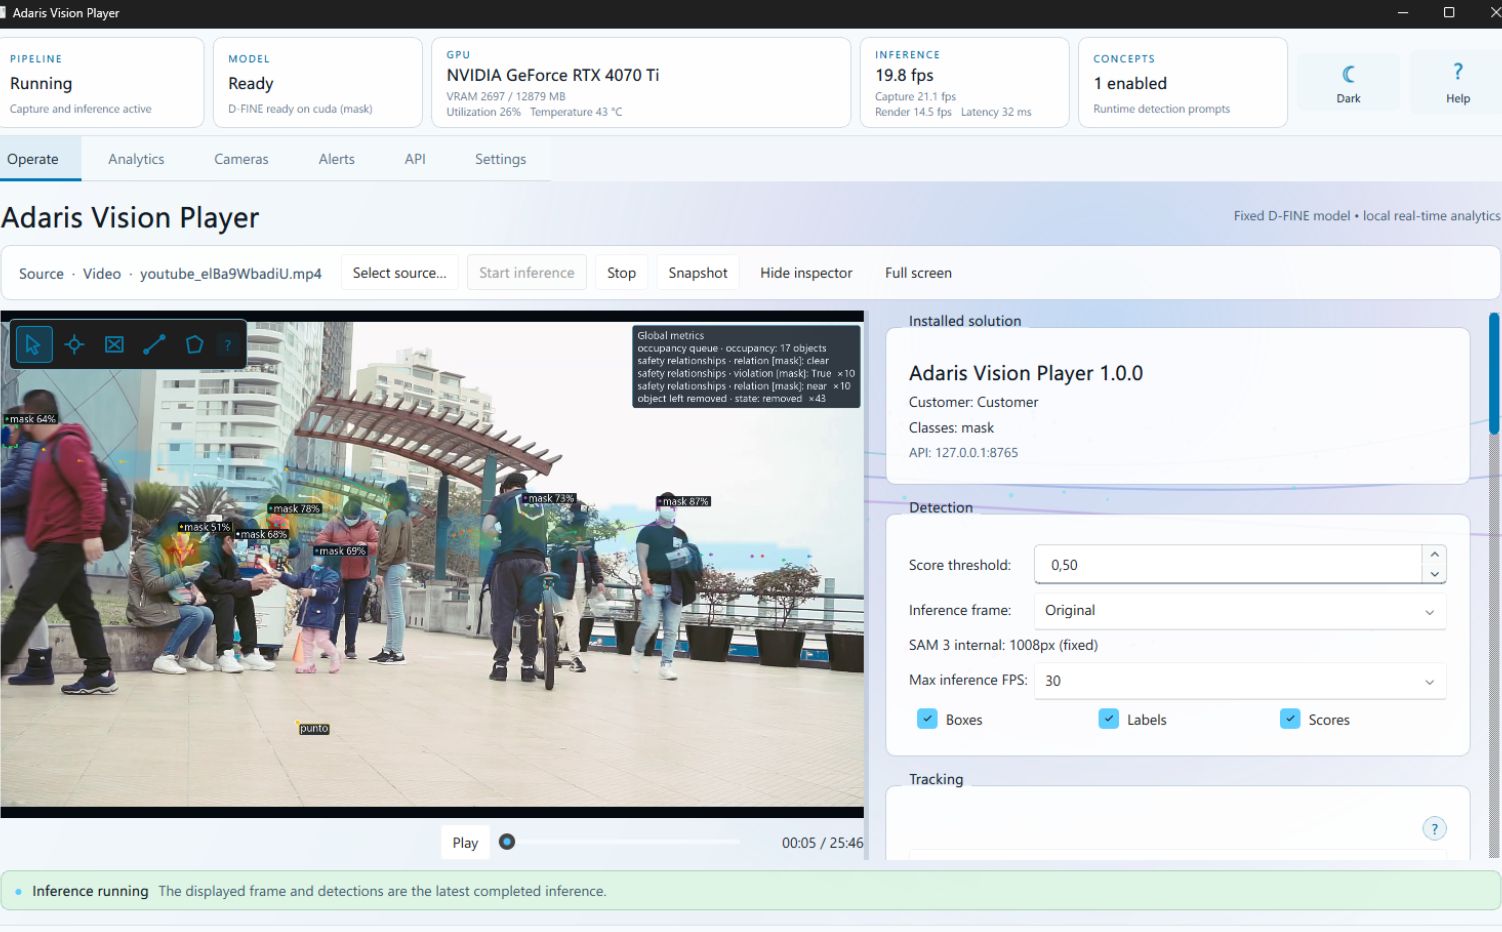Screen dimensions: 1502x932
Task: Switch to the Analytics tab
Action: (136, 159)
